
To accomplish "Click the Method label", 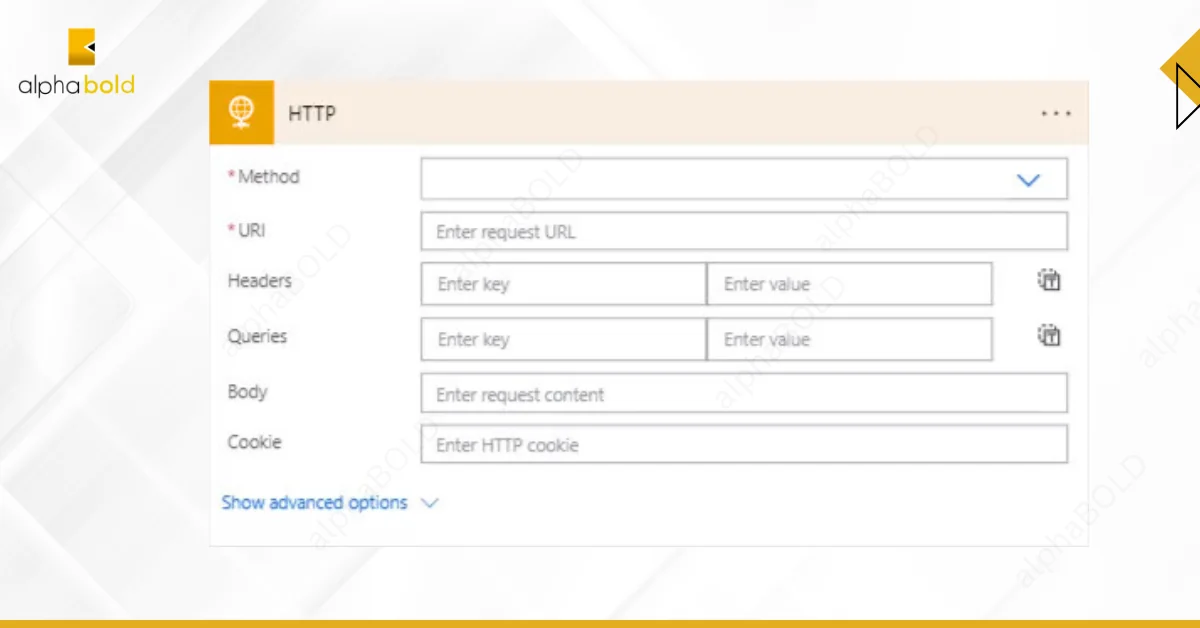I will (x=268, y=176).
